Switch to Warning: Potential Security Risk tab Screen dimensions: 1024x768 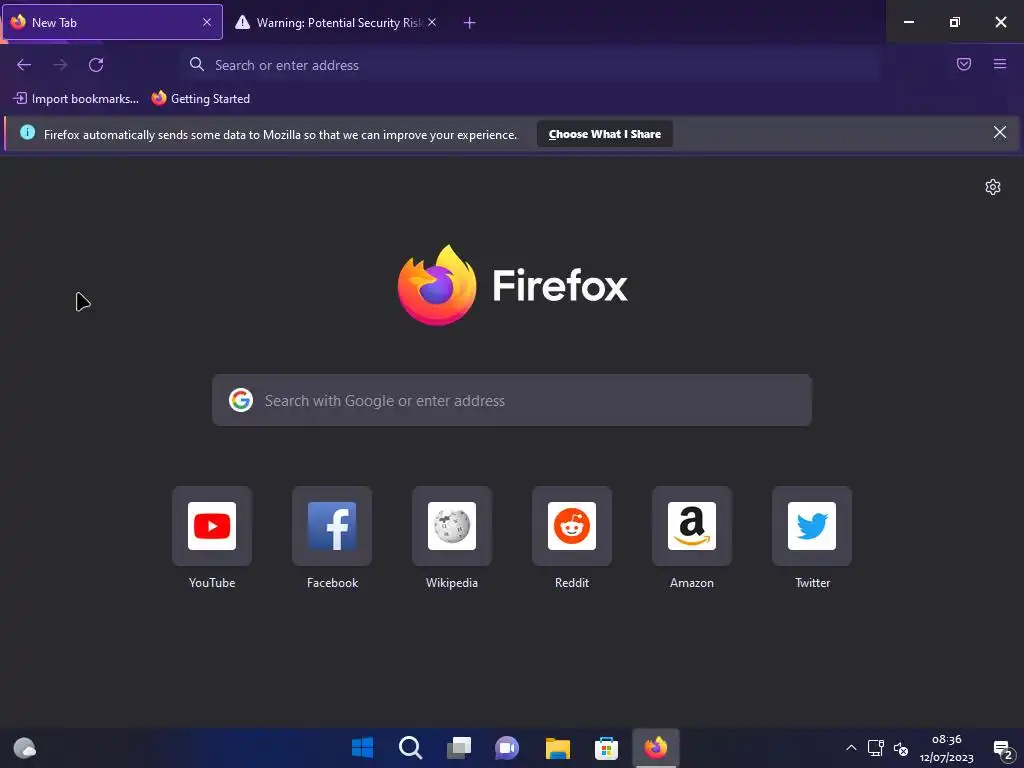336,22
